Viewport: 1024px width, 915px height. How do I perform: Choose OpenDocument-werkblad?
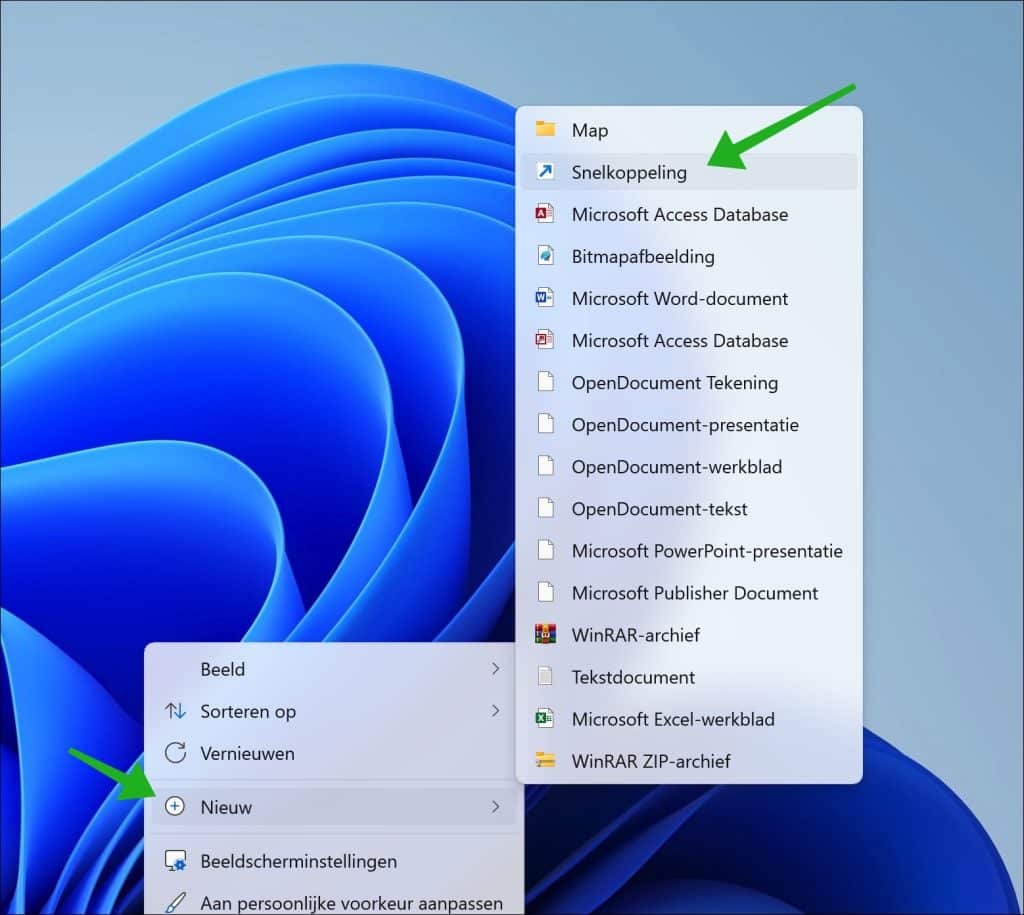coord(689,467)
